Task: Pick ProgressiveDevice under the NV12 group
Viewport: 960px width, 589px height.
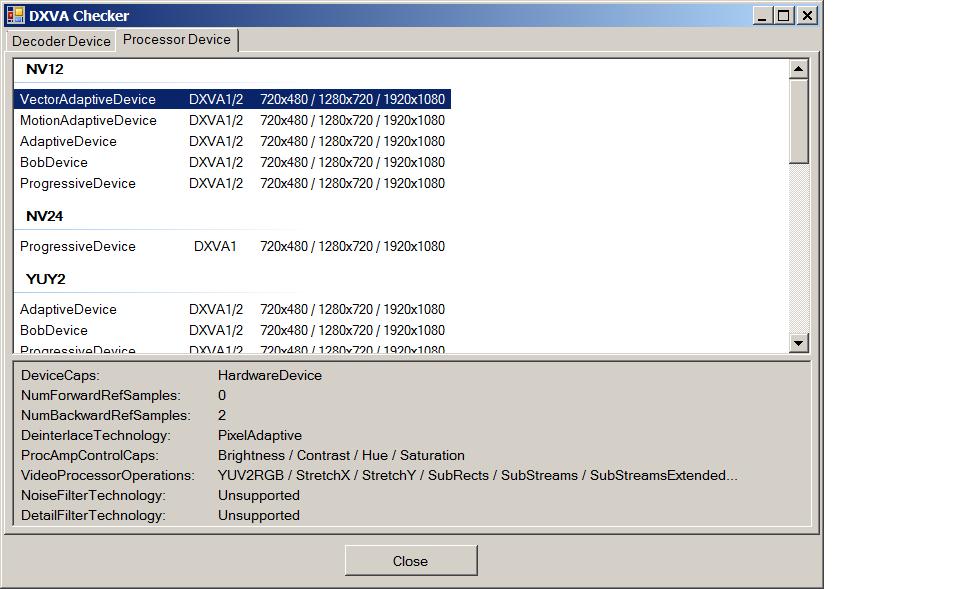Action: click(77, 183)
